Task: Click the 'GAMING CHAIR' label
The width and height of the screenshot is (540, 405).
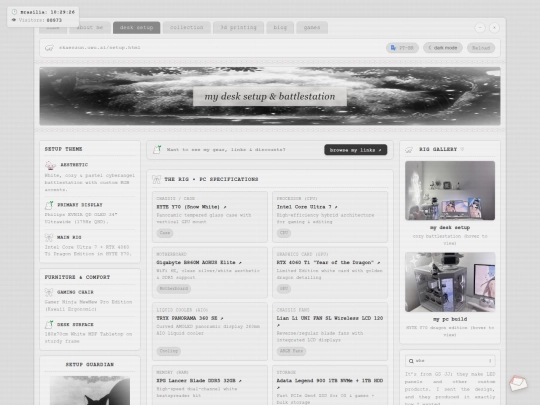Action: (x=75, y=292)
